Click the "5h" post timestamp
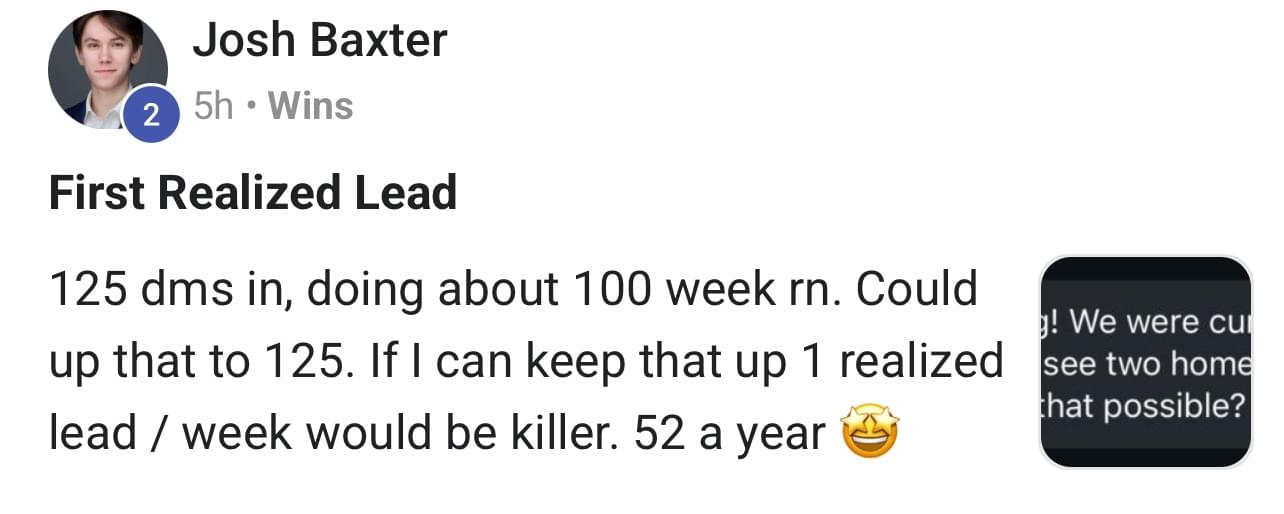 point(213,106)
